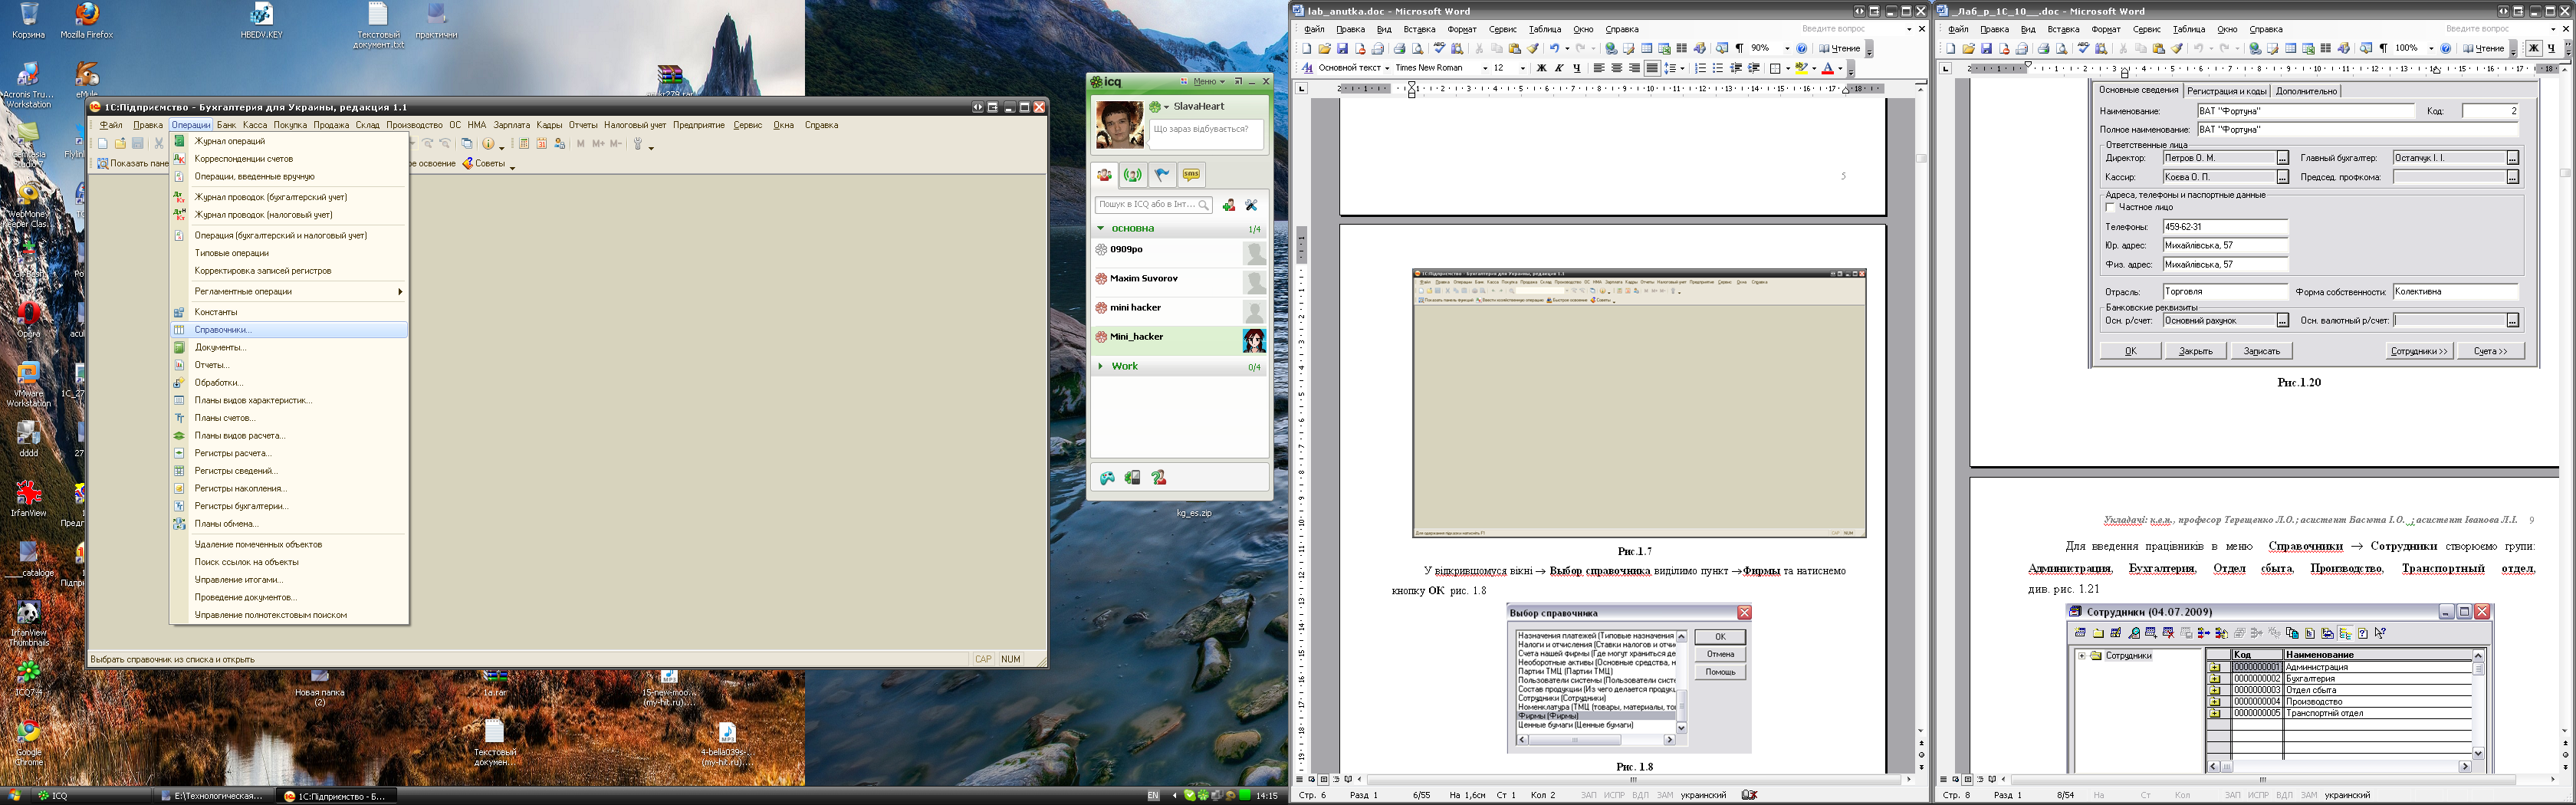Open calculator icon in 1C toolbar

click(525, 144)
